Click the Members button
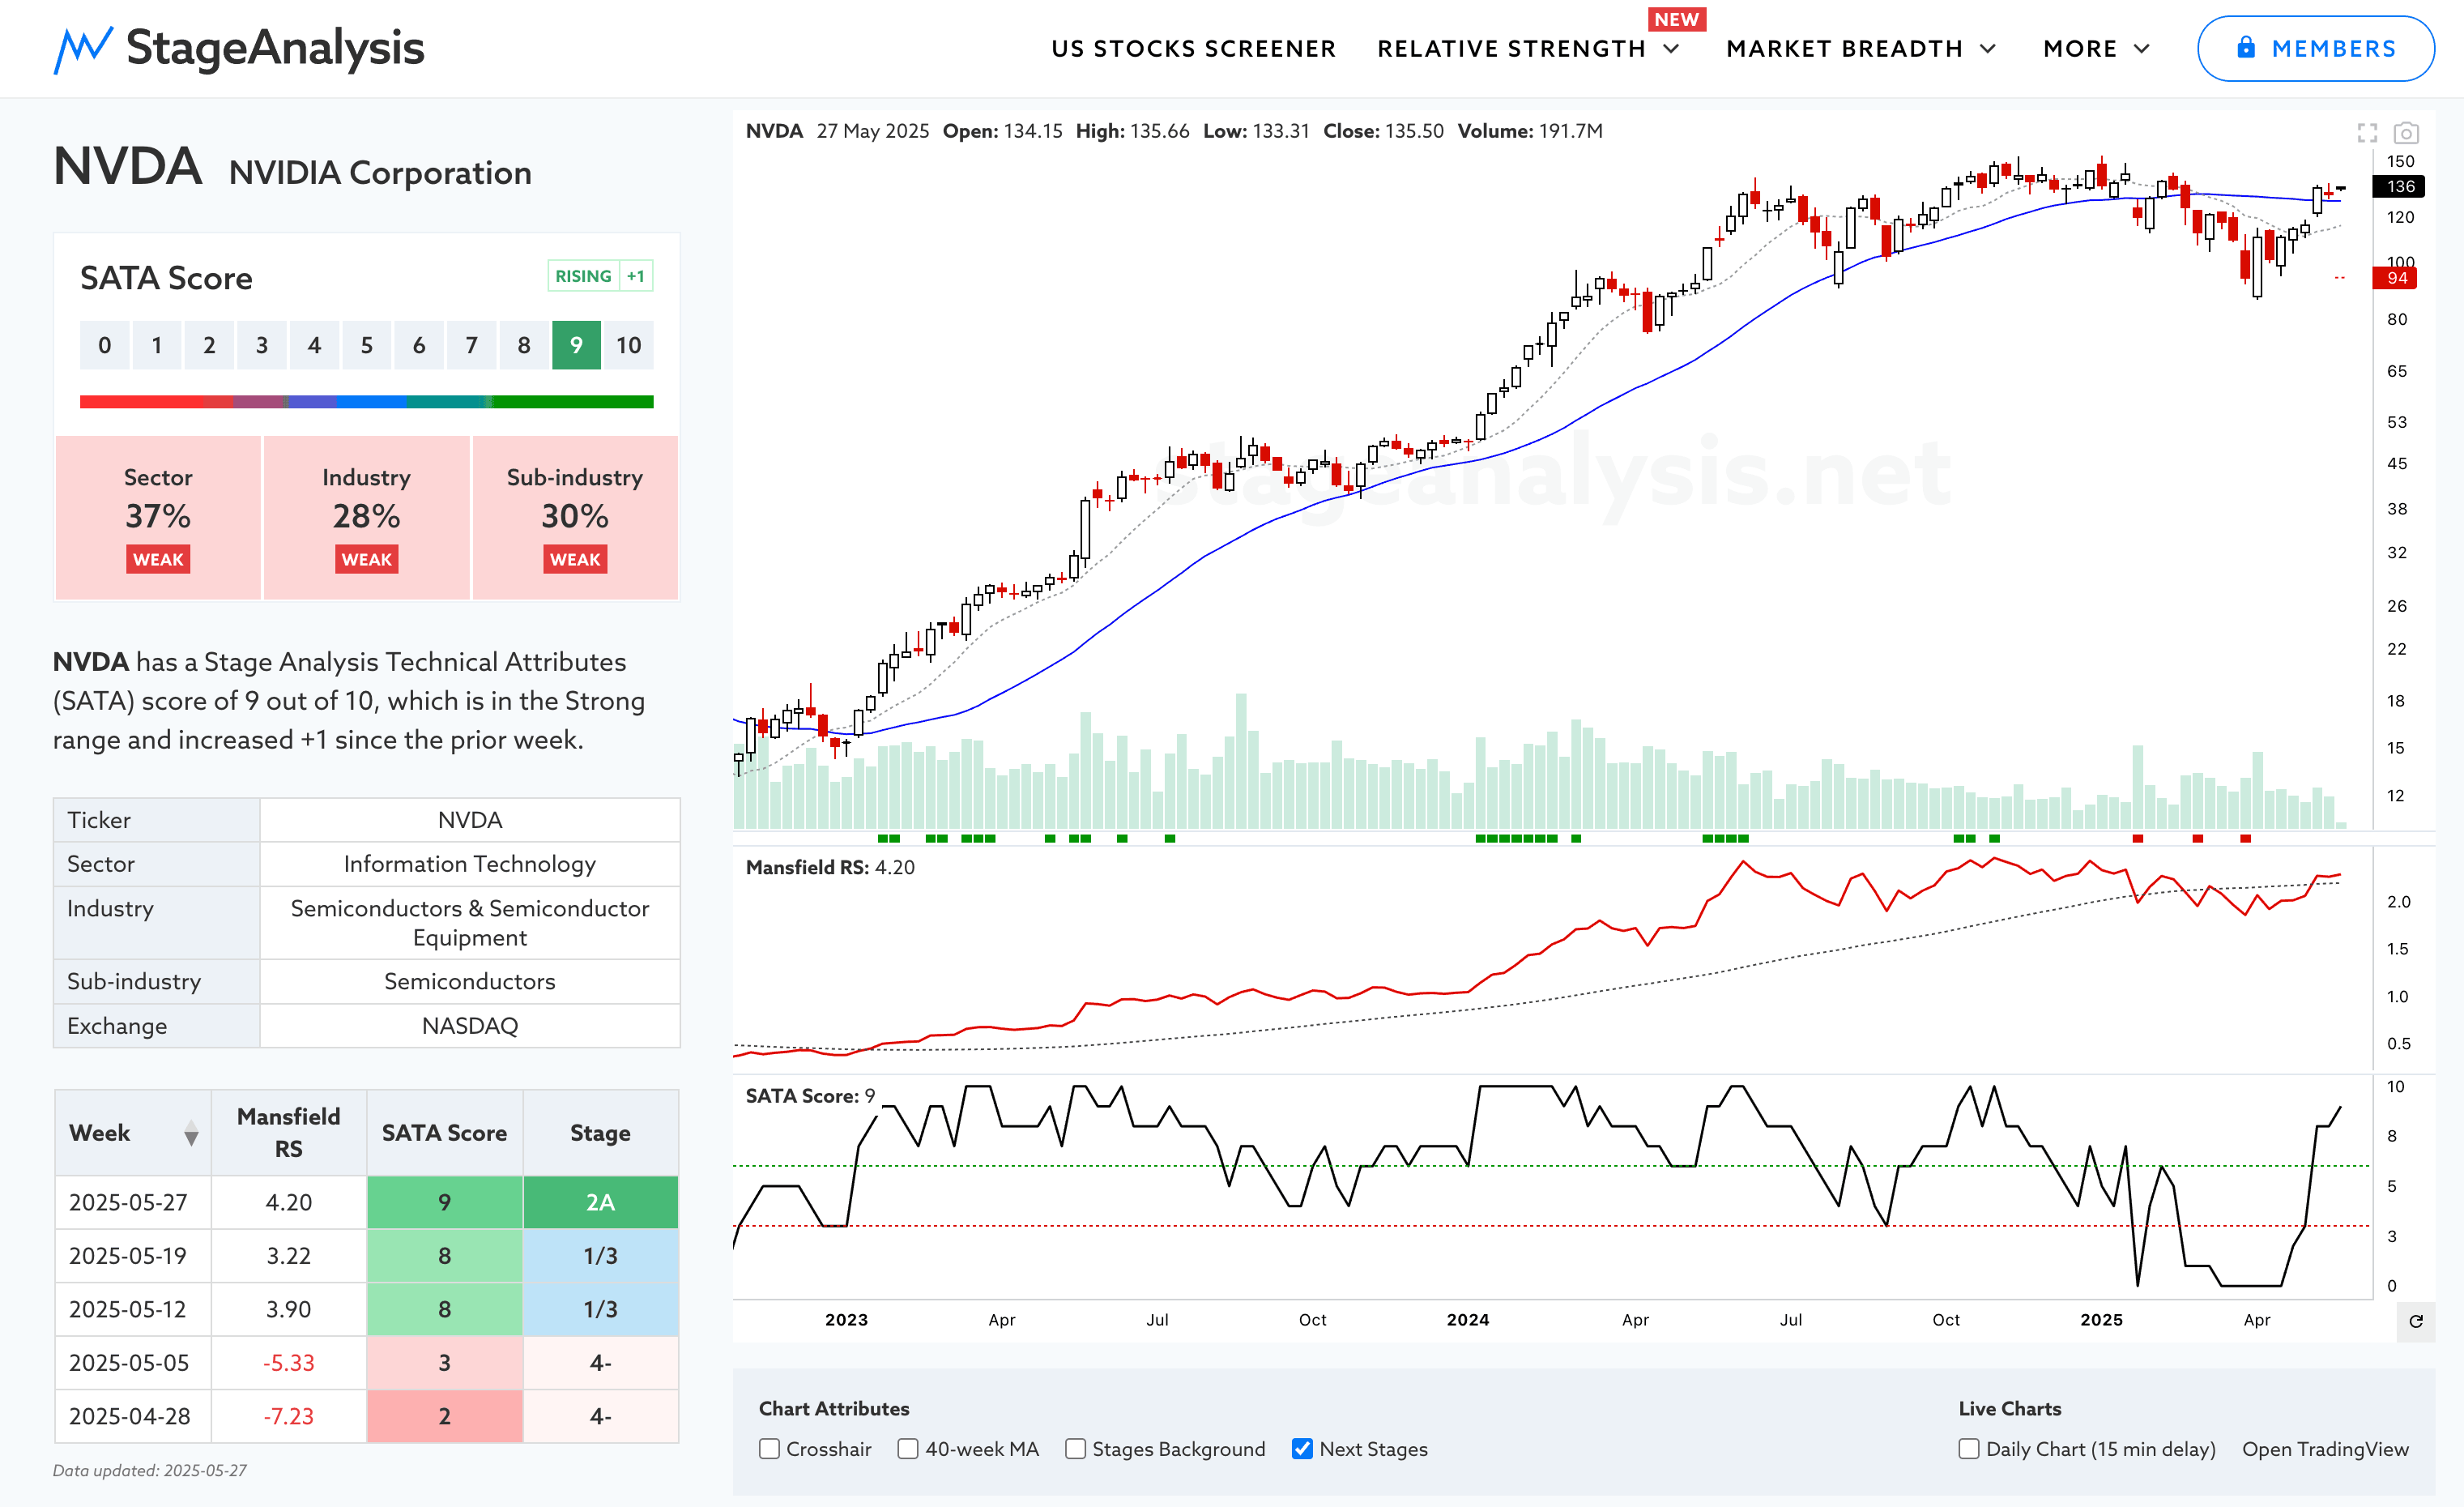 click(x=2315, y=48)
